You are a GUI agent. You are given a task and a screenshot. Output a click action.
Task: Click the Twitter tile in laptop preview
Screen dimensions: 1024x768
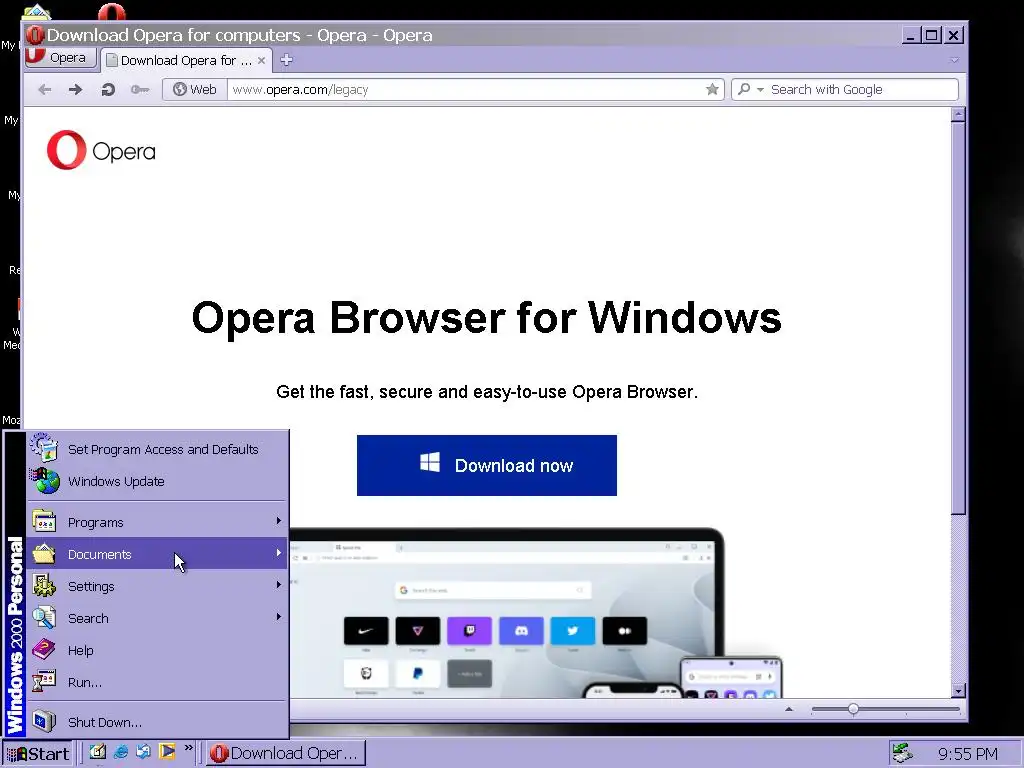(x=573, y=631)
